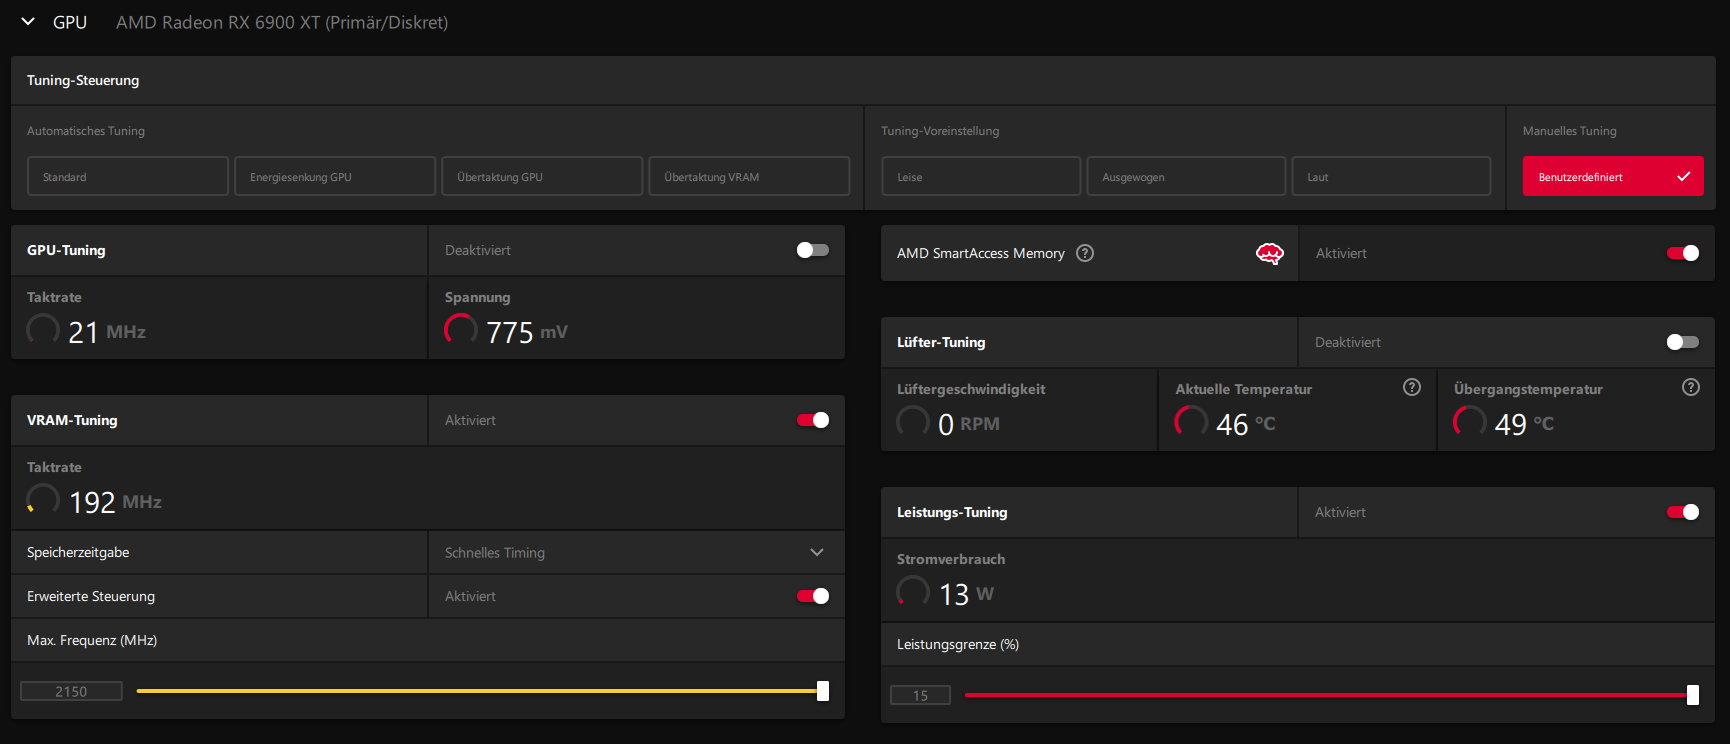The height and width of the screenshot is (744, 1730).
Task: Click the Übergangstemperatur gauge dial
Action: [x=1470, y=422]
